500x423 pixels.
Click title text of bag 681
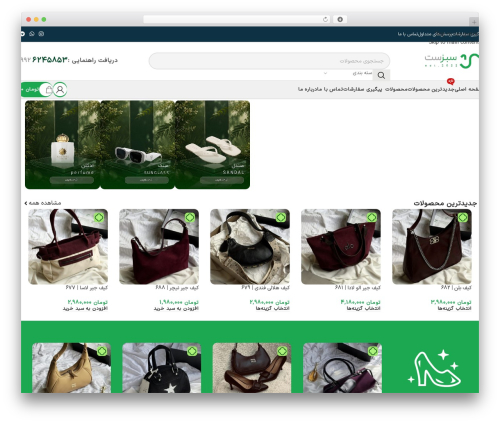[x=358, y=287]
